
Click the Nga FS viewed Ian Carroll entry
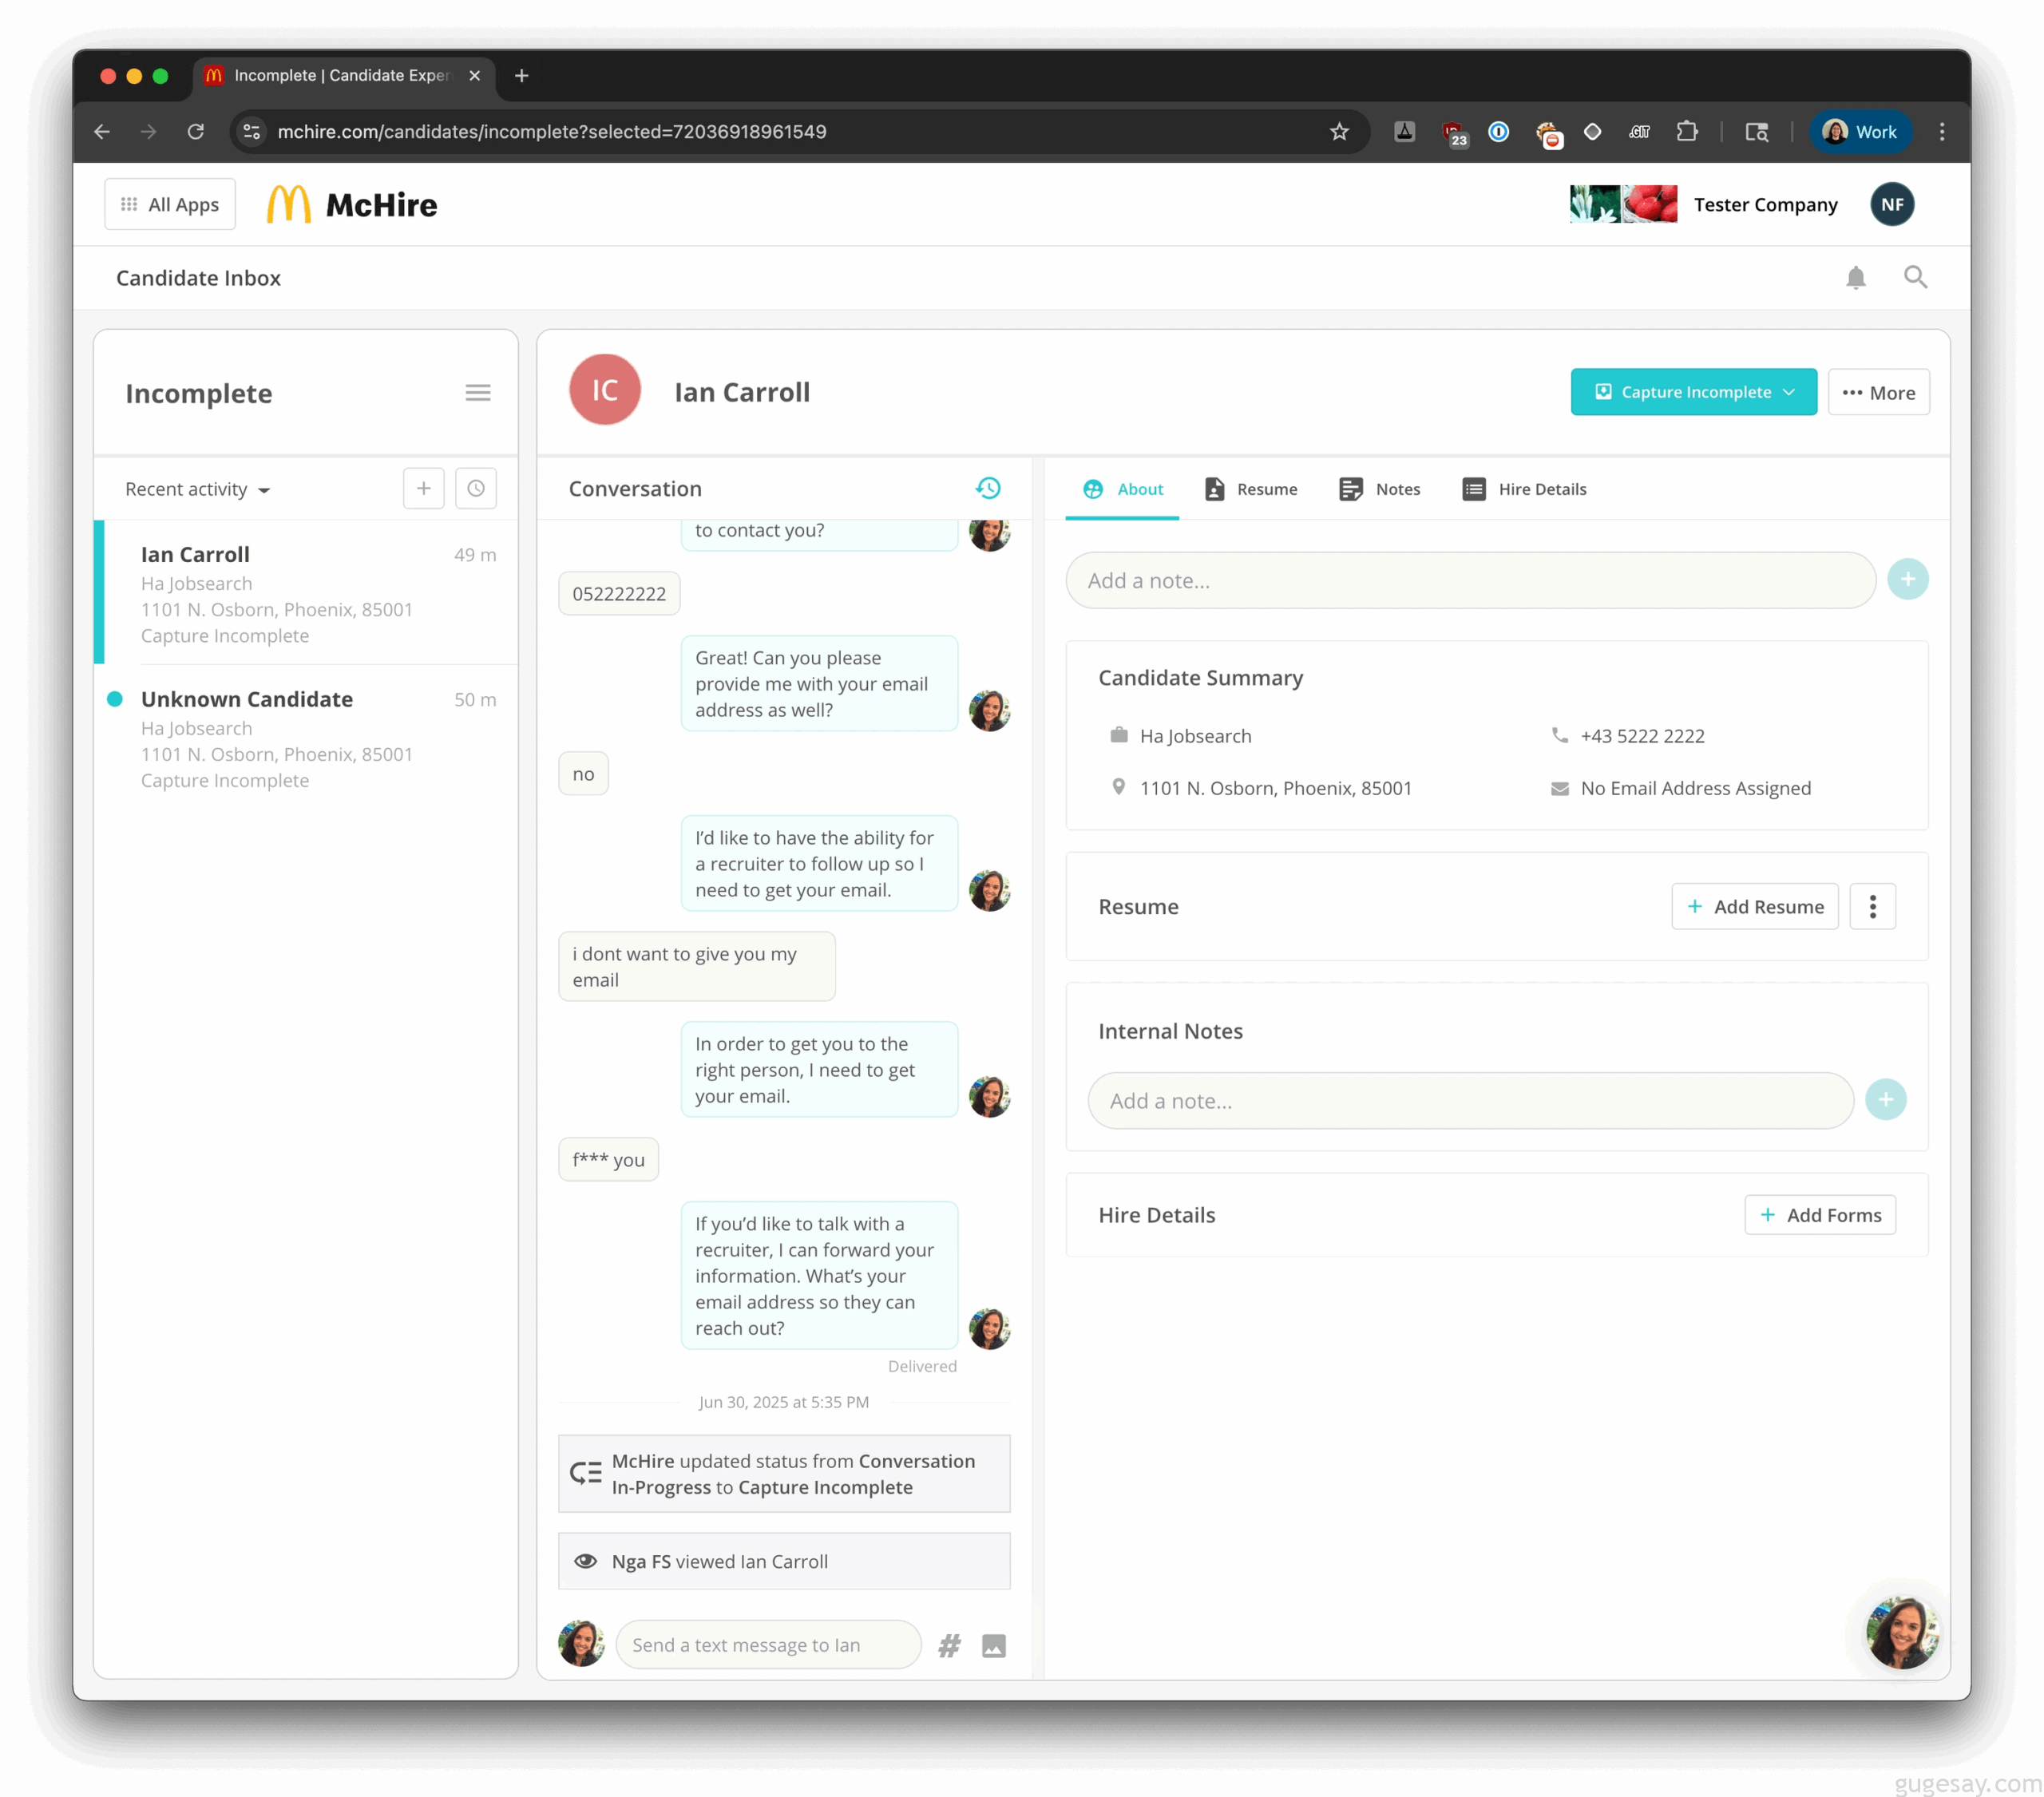(784, 1560)
